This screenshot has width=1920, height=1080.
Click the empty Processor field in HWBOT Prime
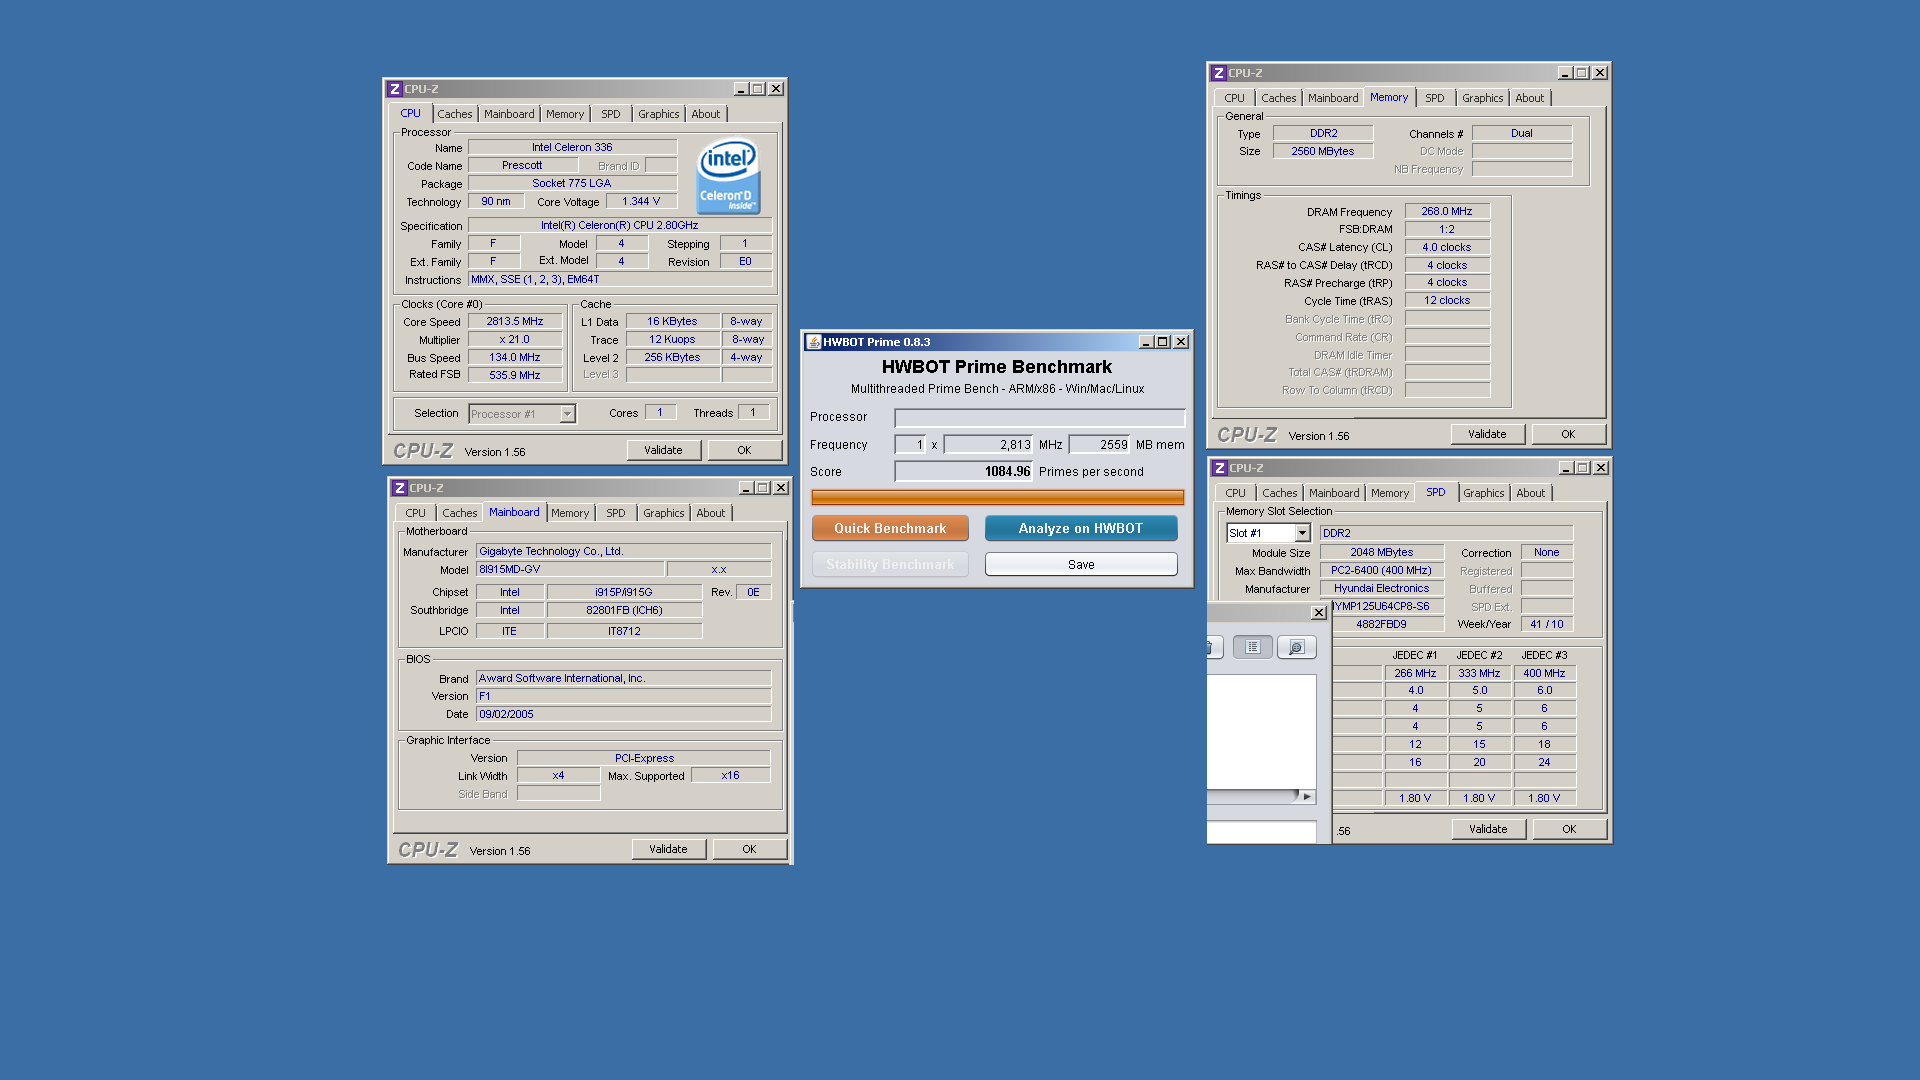1040,417
